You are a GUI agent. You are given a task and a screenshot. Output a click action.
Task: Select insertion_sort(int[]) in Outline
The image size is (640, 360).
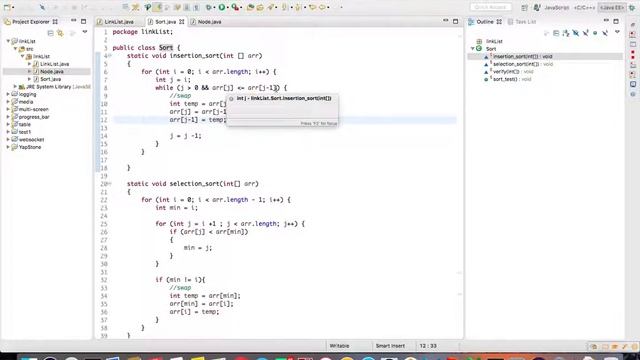pos(522,56)
